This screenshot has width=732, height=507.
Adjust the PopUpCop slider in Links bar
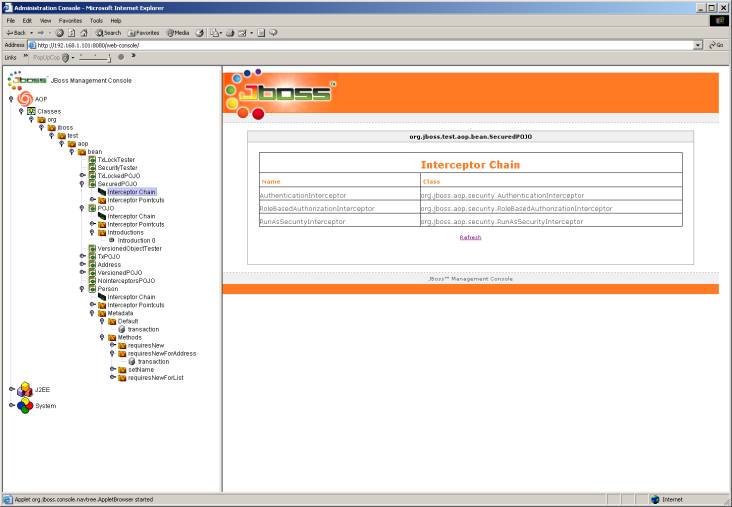click(95, 57)
